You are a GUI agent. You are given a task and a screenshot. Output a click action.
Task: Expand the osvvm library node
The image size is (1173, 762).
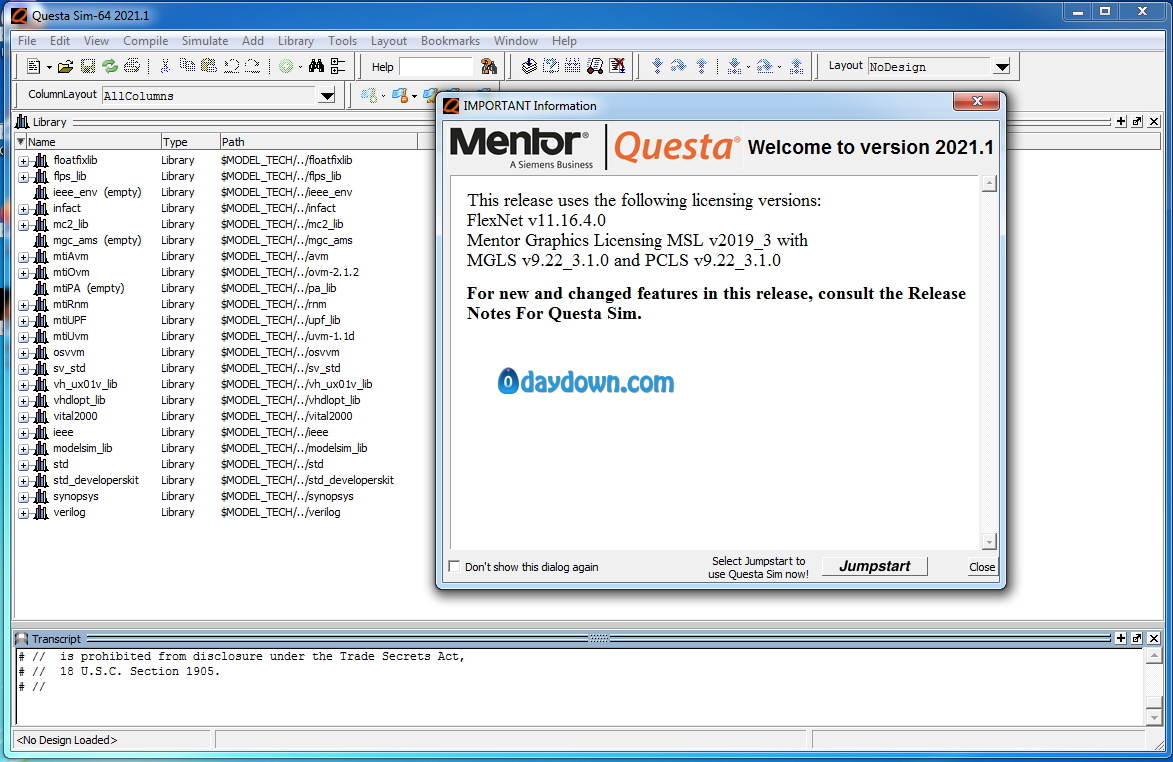(24, 353)
